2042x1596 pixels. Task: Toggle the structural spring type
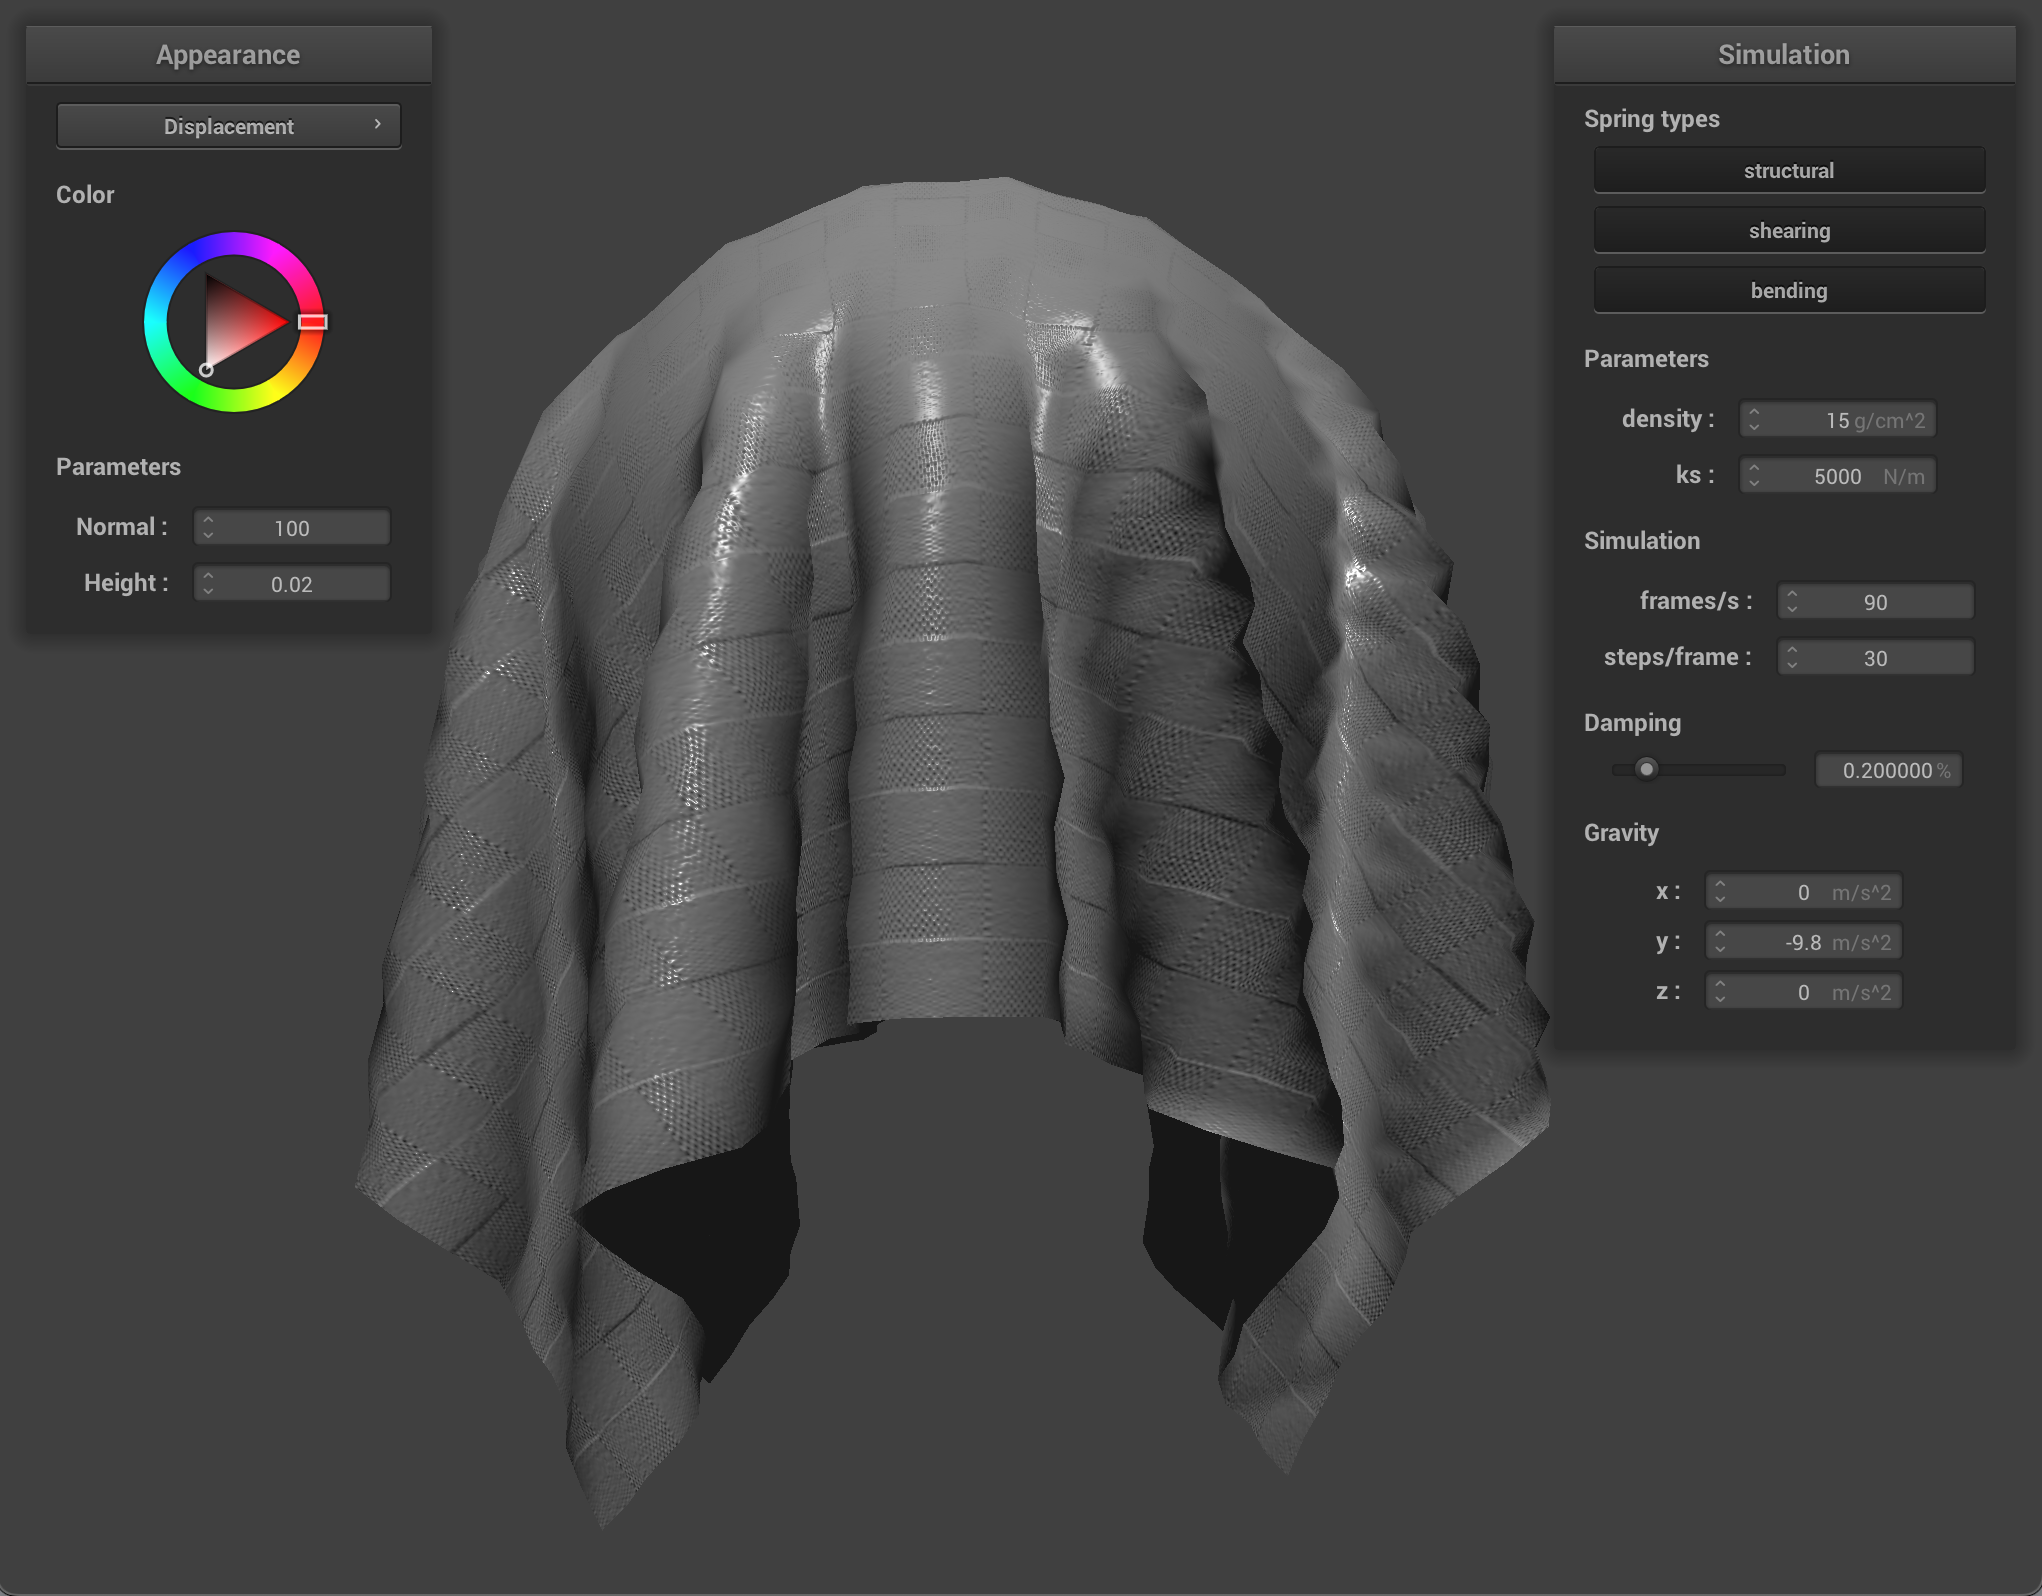[x=1789, y=170]
